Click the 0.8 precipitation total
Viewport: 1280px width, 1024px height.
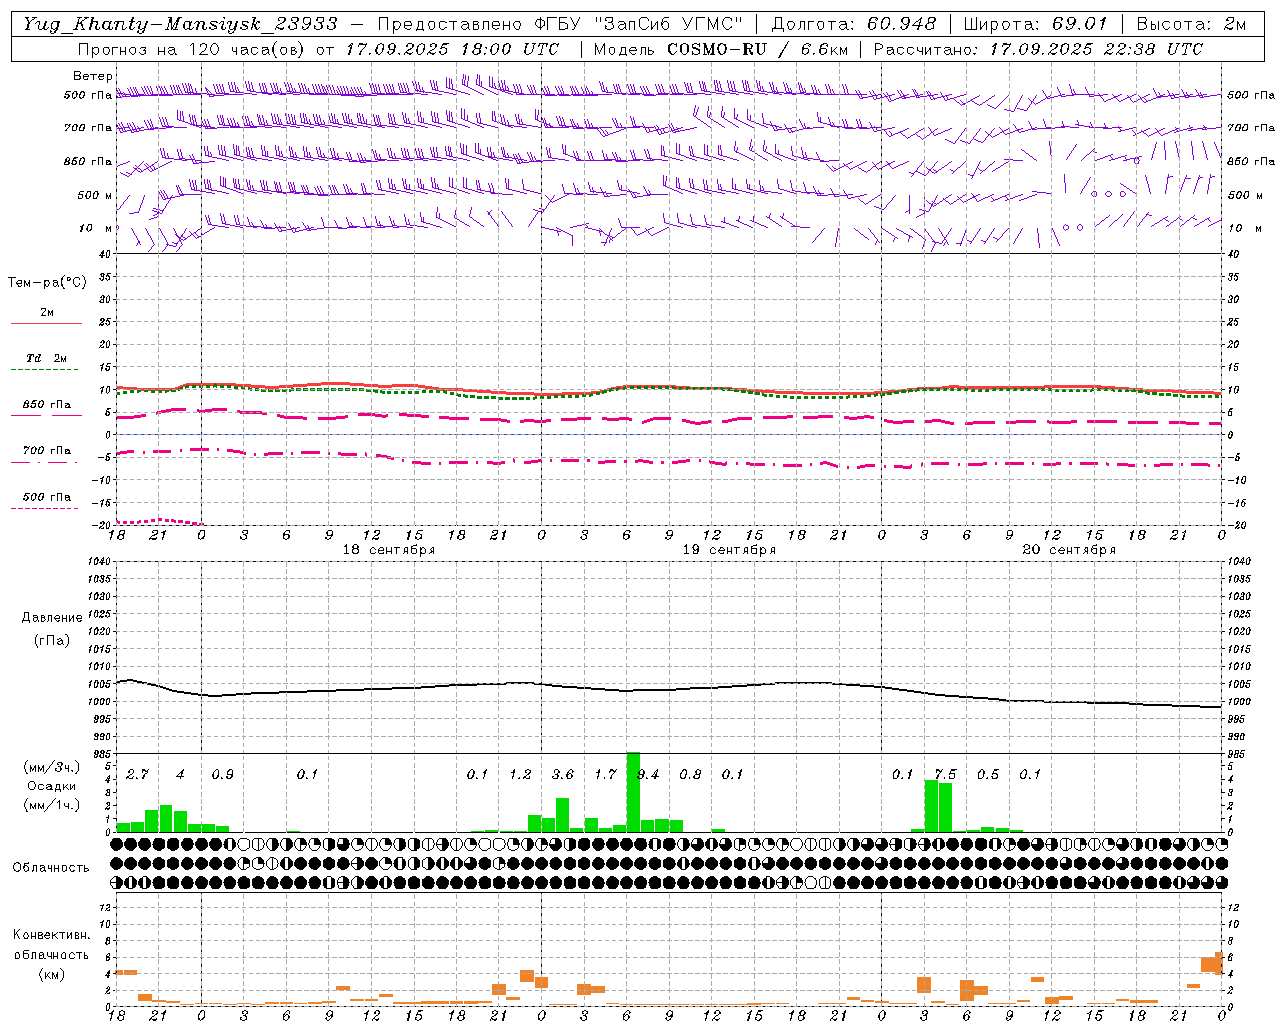coord(690,774)
